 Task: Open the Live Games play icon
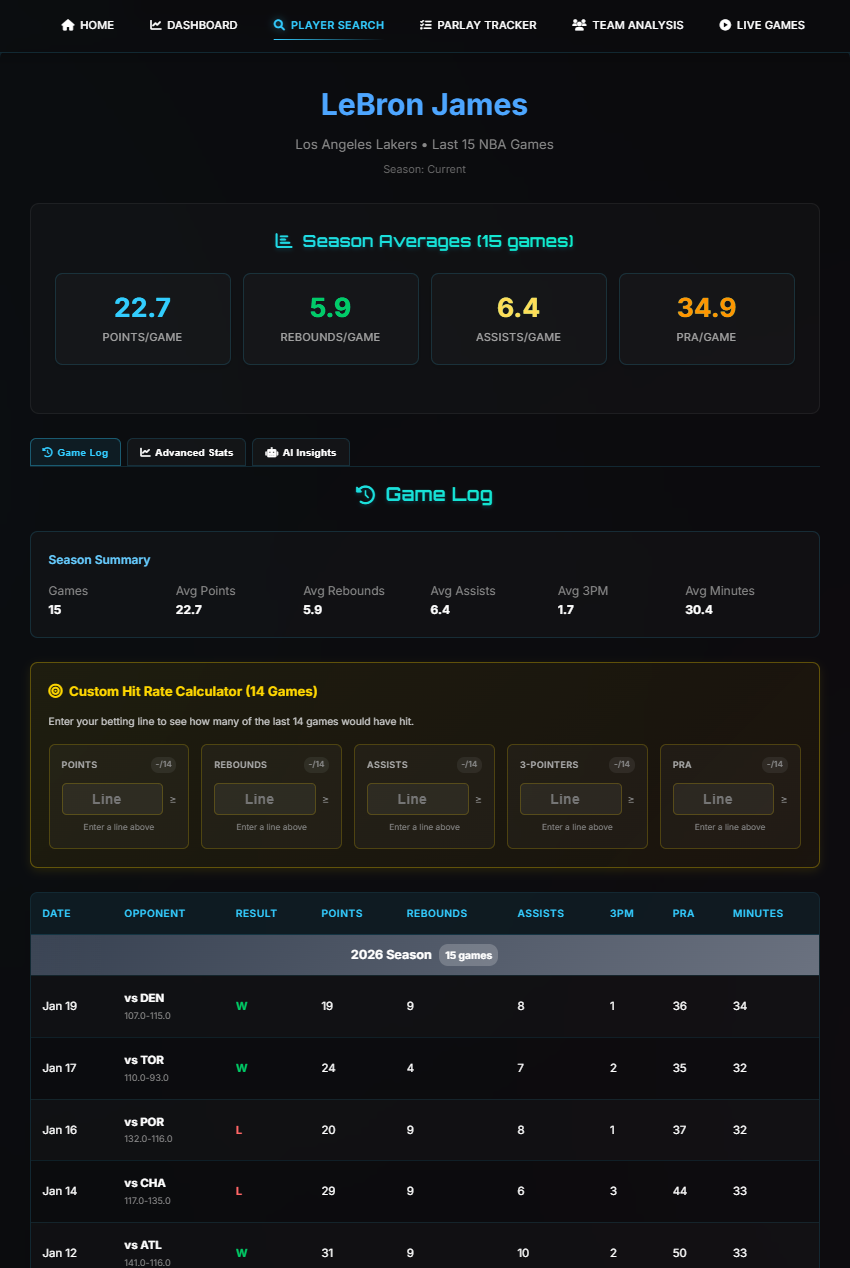(723, 24)
